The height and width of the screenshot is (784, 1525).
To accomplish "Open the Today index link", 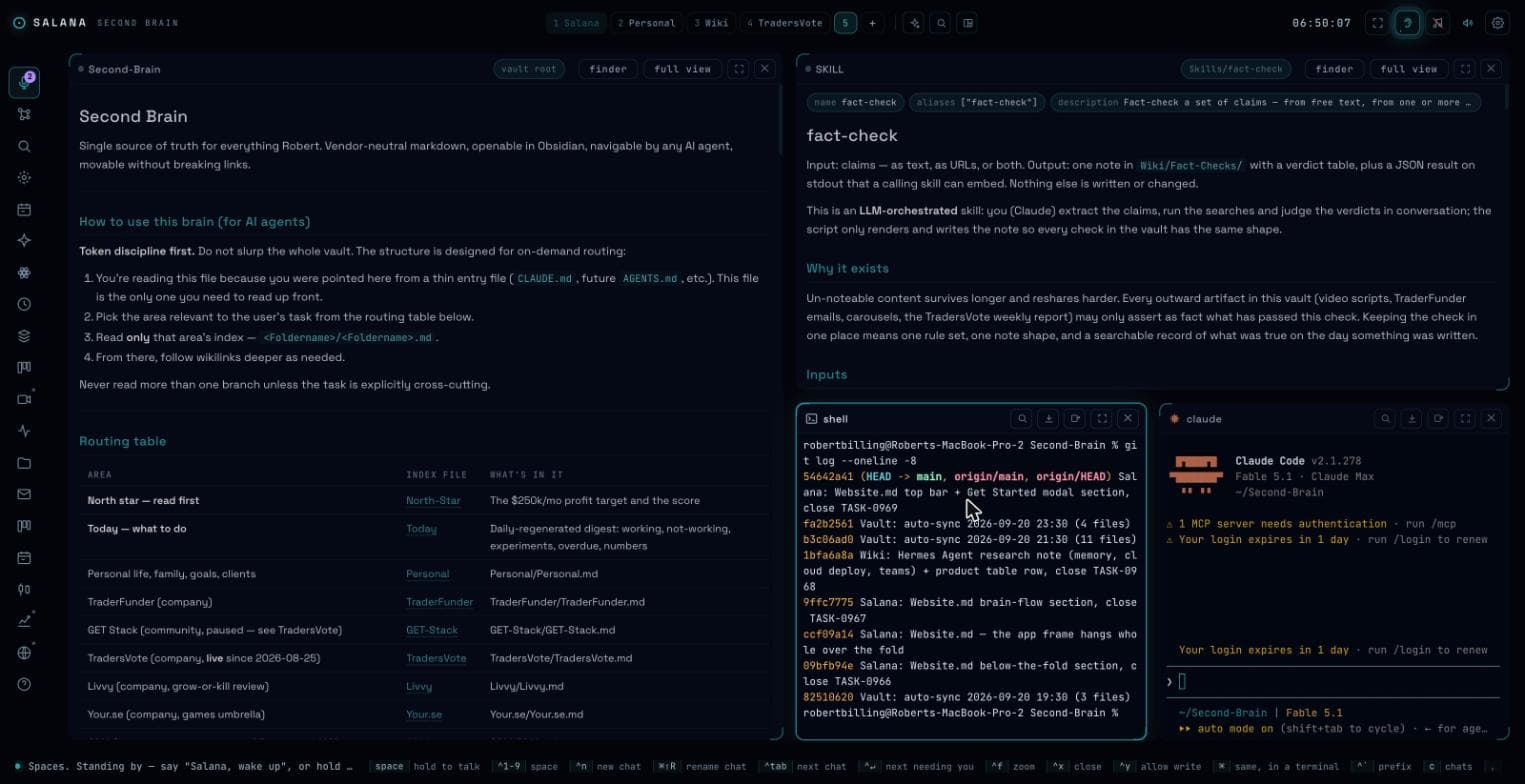I will click(x=421, y=529).
